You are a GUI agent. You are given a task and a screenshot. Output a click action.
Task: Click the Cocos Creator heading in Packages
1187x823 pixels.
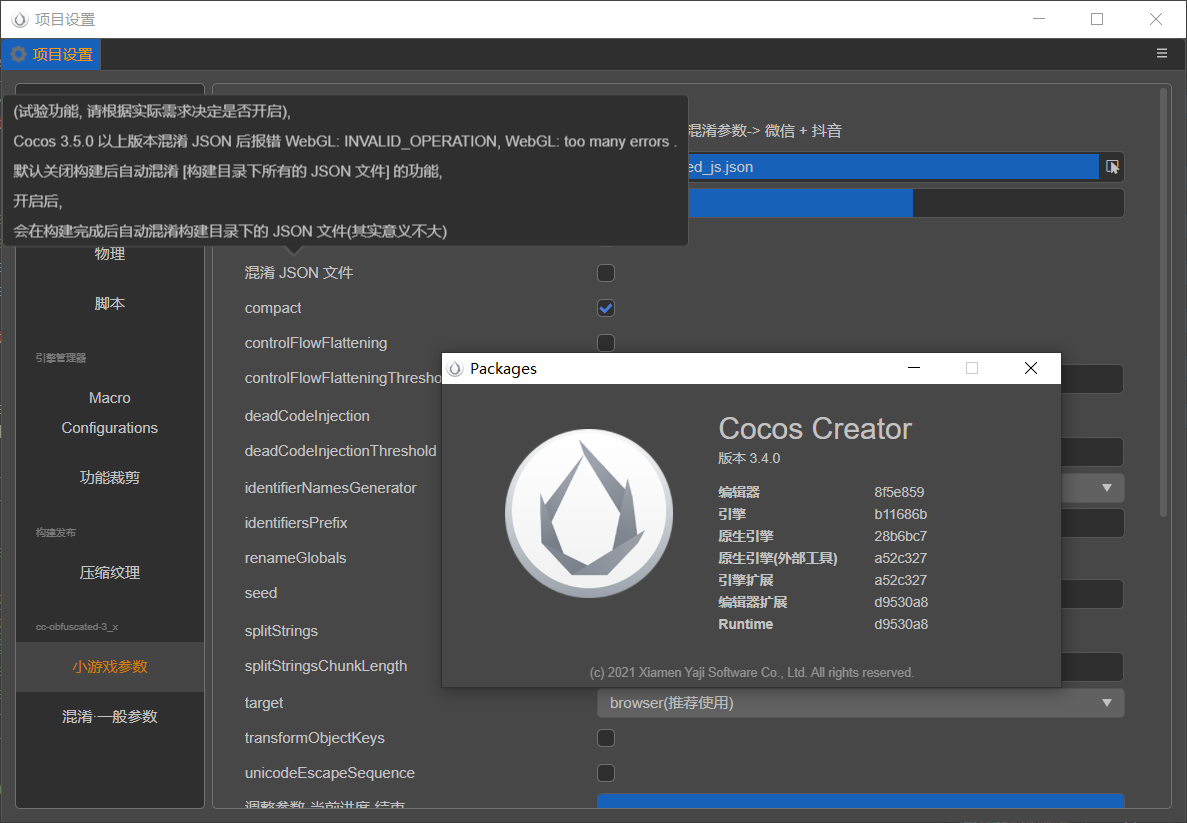(815, 429)
